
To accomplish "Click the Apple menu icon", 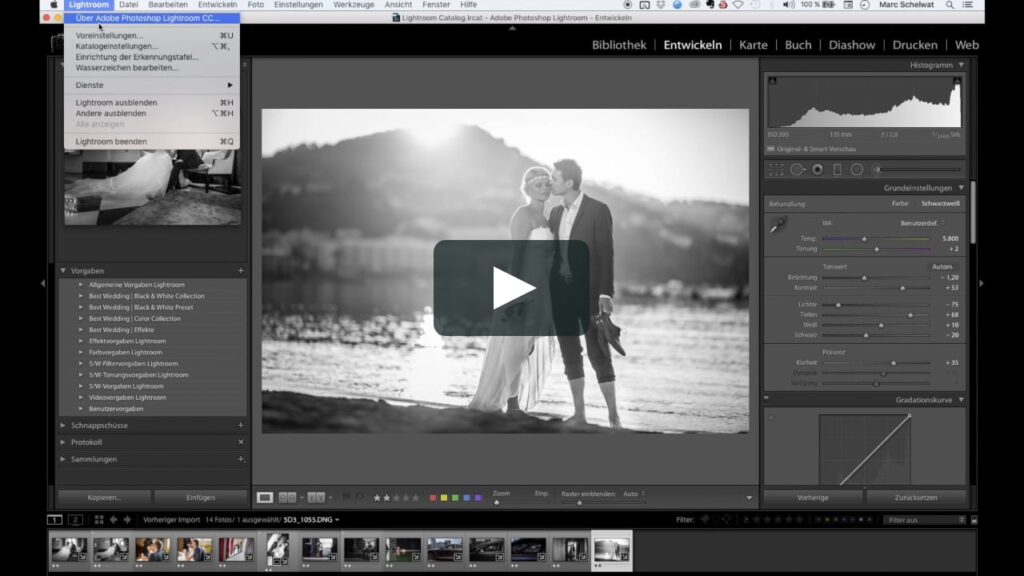I will coord(54,5).
